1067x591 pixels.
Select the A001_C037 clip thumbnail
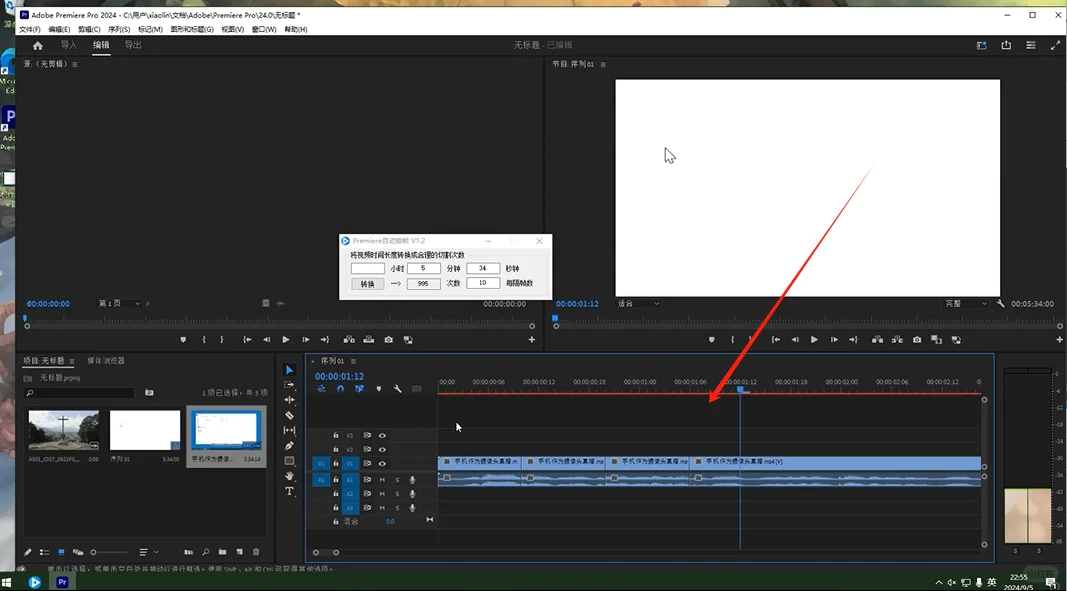click(x=64, y=430)
